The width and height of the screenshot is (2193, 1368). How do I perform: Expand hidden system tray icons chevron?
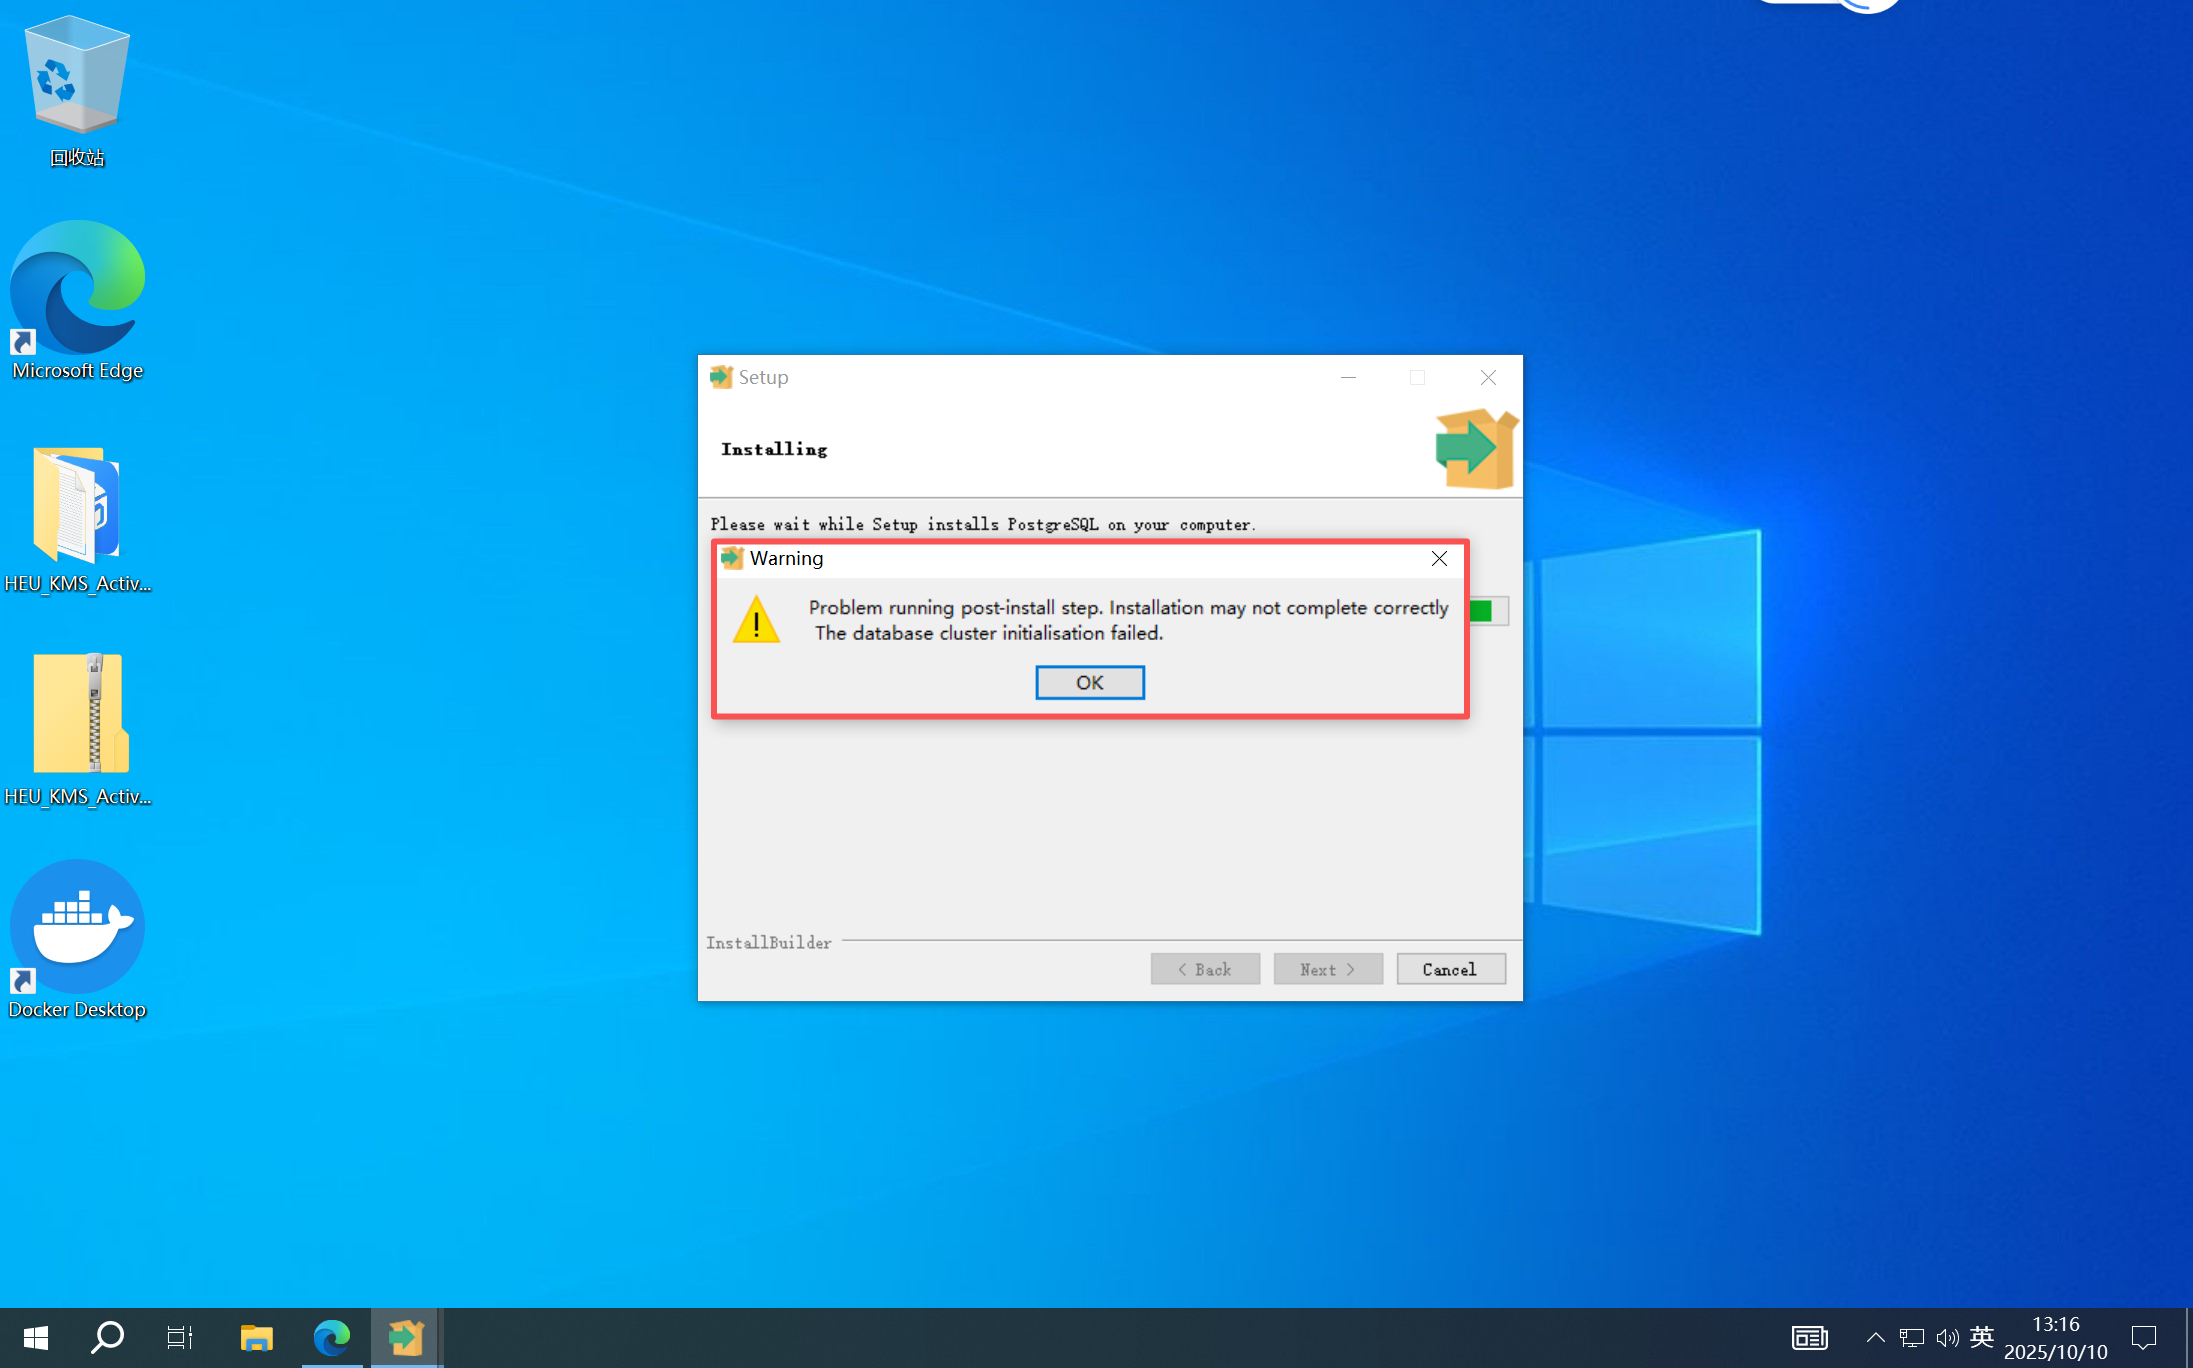[x=1875, y=1337]
